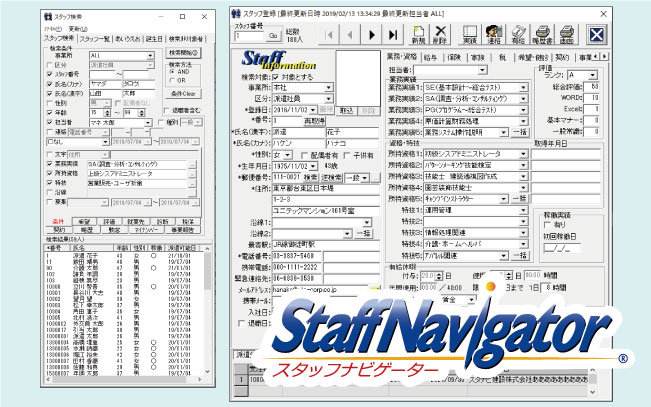Check 稼働実績 有り checkbox

pyautogui.click(x=547, y=225)
